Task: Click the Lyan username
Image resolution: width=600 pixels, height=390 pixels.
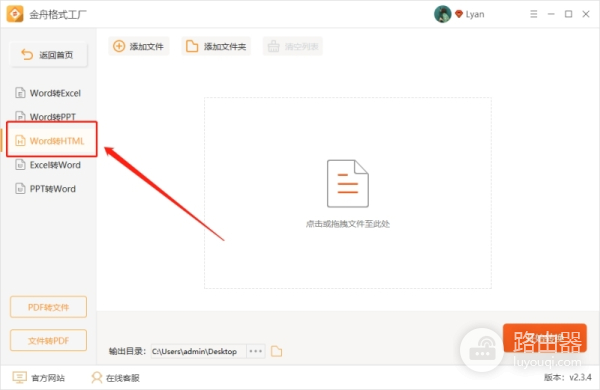Action: [x=475, y=15]
